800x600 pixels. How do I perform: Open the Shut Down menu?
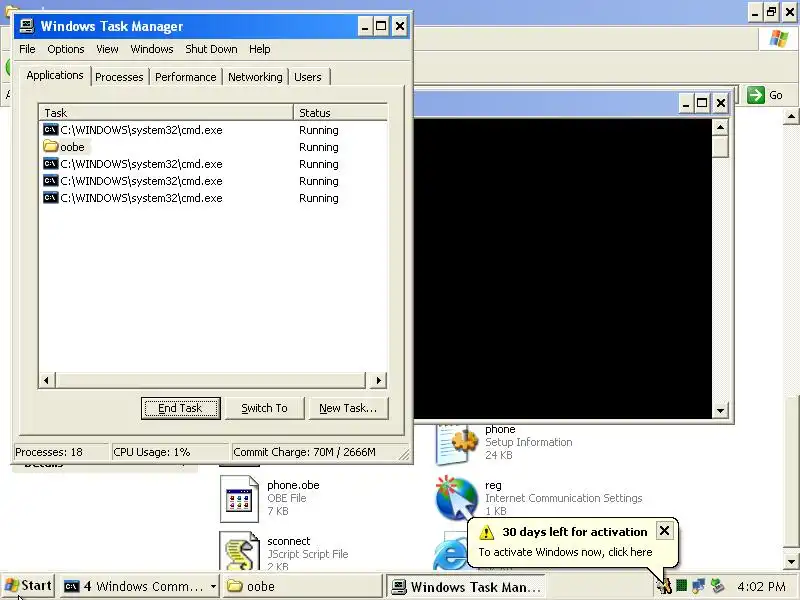point(211,49)
